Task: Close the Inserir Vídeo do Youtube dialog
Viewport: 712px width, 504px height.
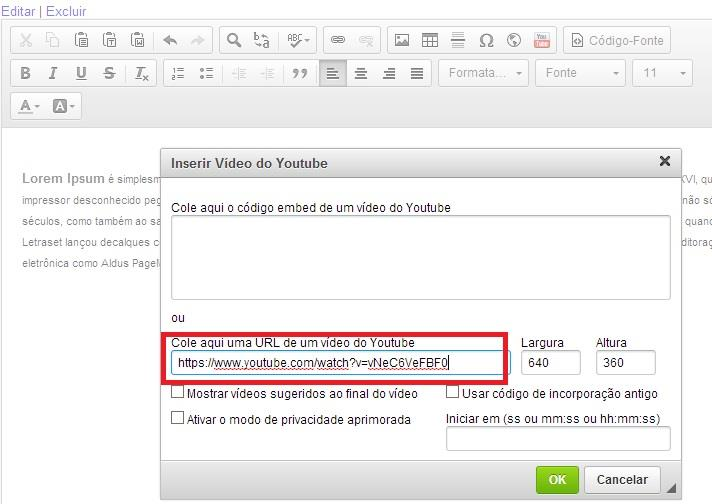Action: point(665,161)
